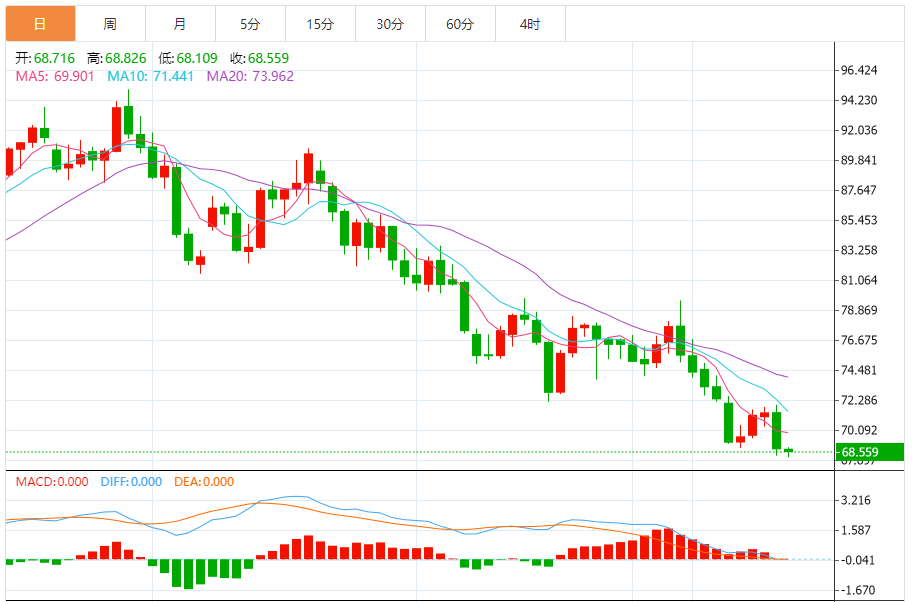Click the last small green candlestick
Screen dimensions: 914x602
[789, 451]
